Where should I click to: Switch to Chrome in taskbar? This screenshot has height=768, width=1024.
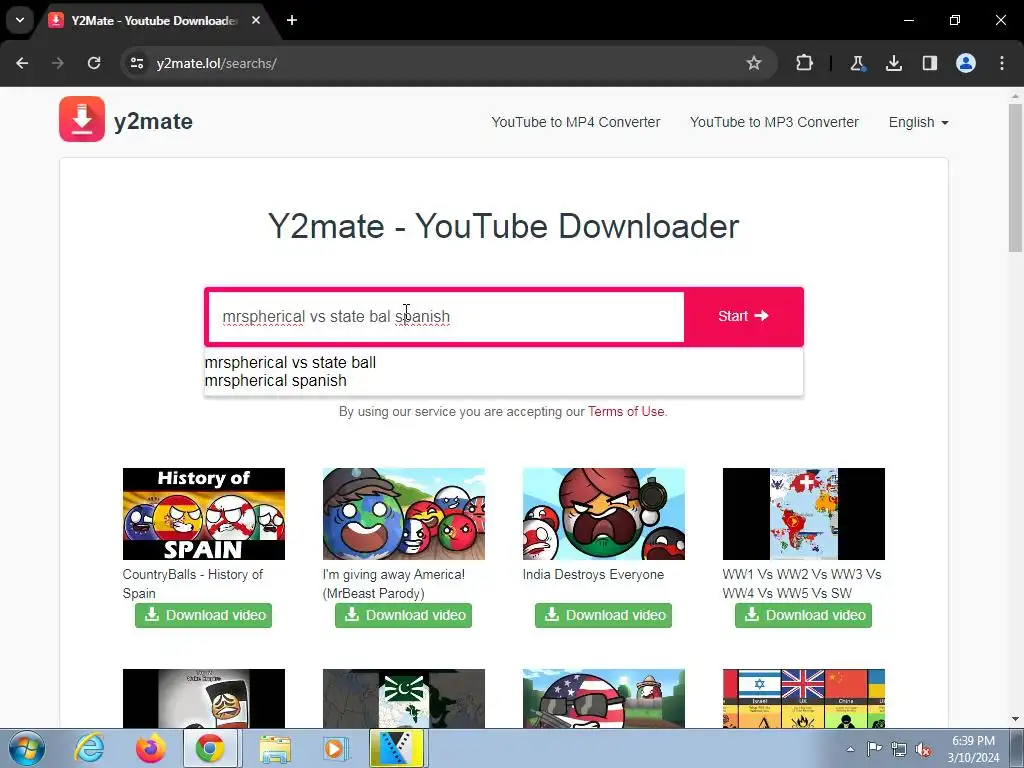(210, 748)
